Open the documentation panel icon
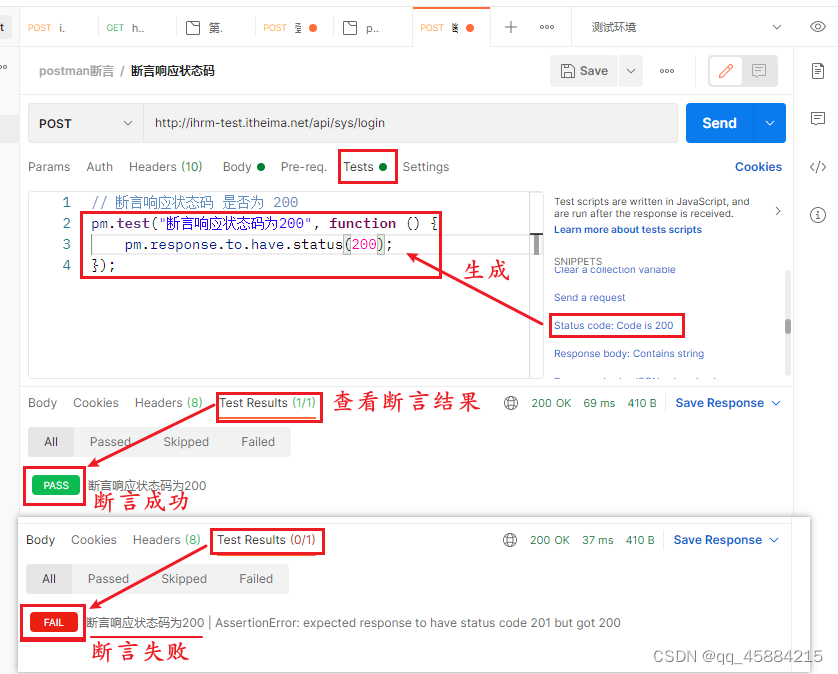Image resolution: width=838 pixels, height=674 pixels. coord(818,71)
